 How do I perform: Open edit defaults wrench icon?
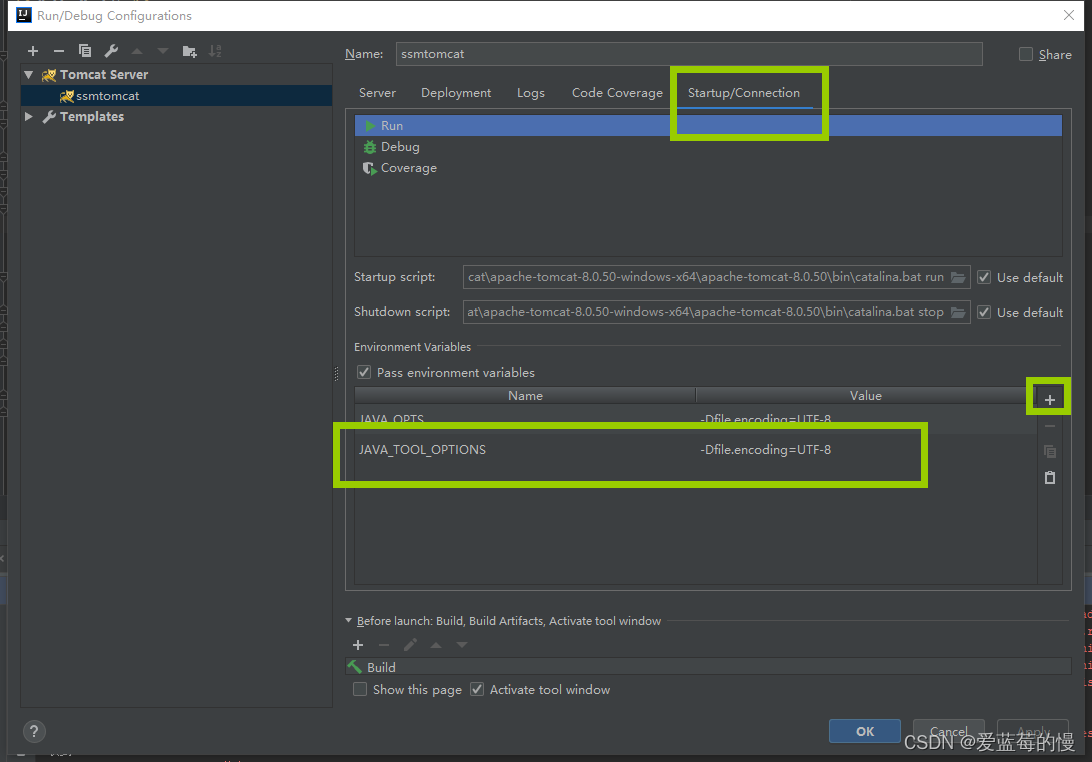click(111, 51)
